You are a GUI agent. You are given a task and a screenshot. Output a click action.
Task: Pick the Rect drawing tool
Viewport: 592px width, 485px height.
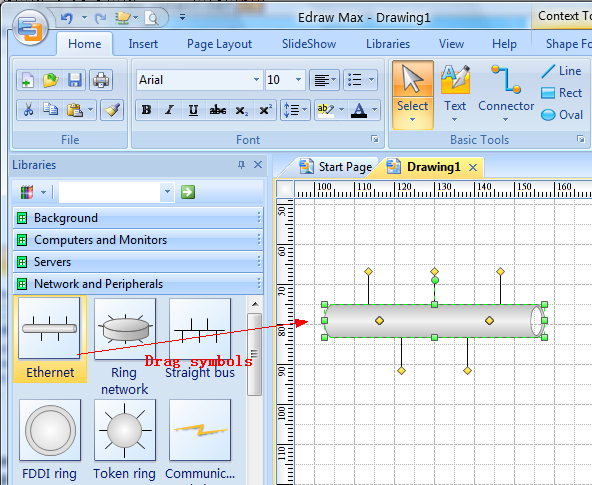click(561, 93)
